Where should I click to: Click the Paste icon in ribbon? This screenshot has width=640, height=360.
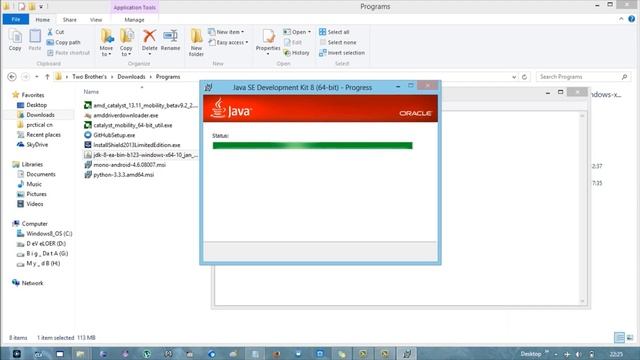pyautogui.click(x=35, y=40)
